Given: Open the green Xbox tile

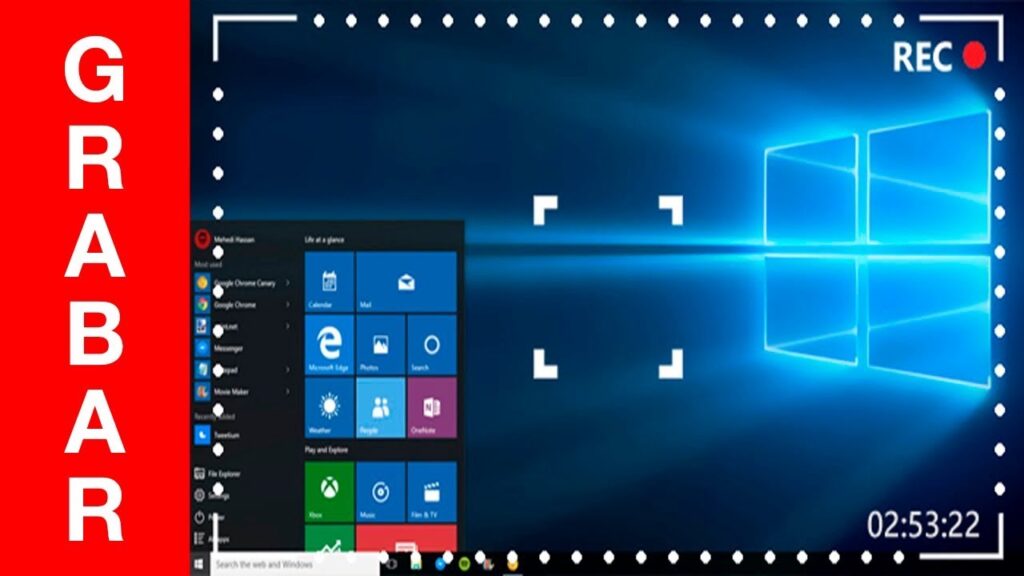Looking at the screenshot, I should pos(329,492).
